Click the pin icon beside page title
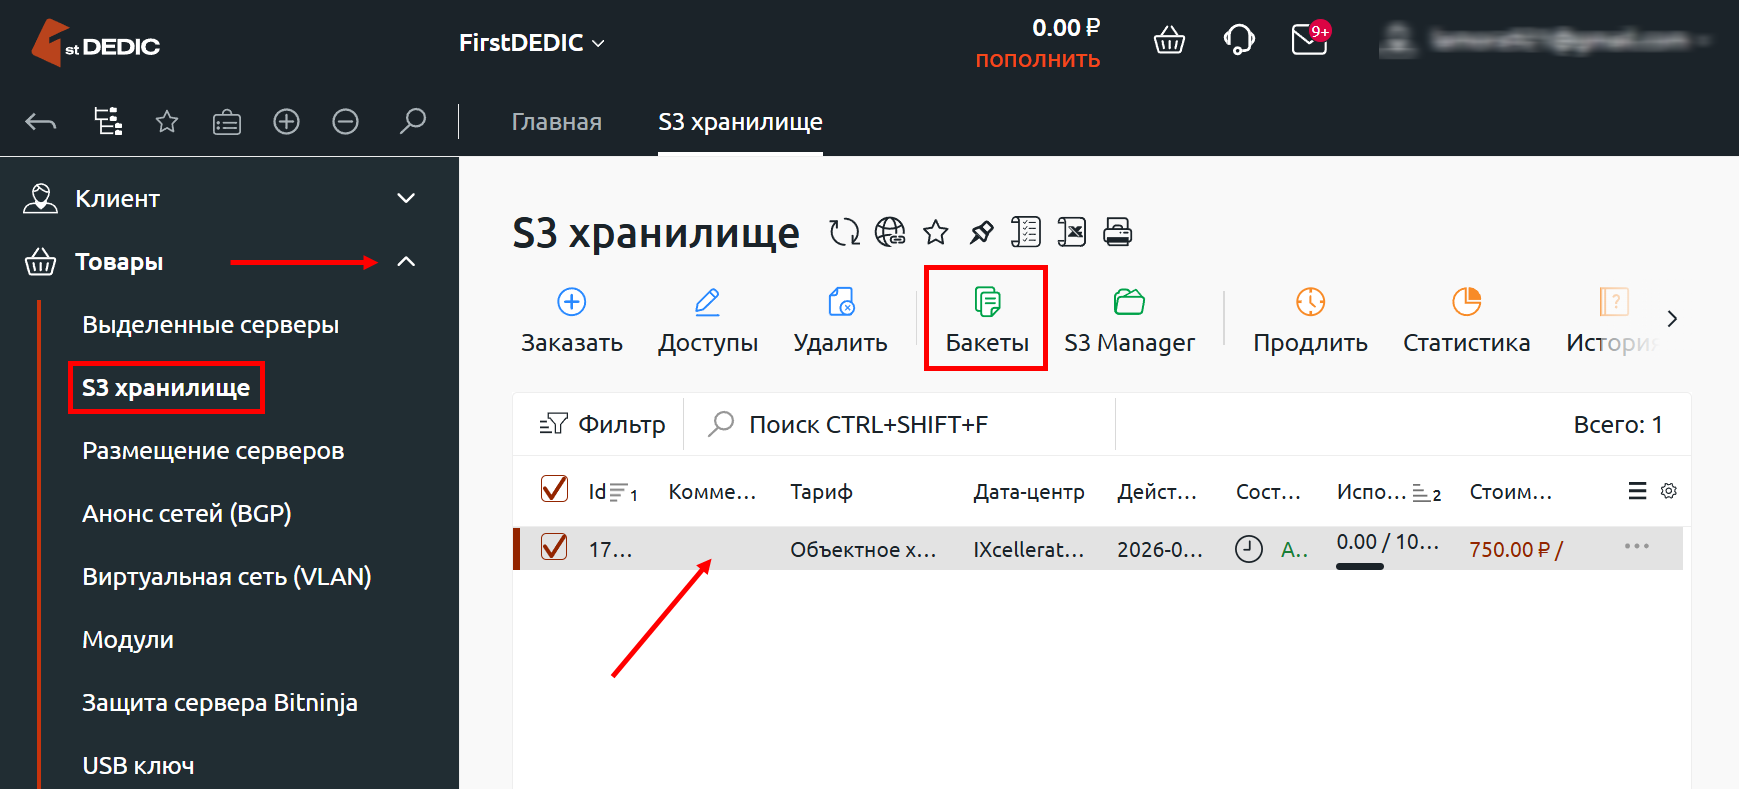This screenshot has width=1739, height=789. (981, 232)
